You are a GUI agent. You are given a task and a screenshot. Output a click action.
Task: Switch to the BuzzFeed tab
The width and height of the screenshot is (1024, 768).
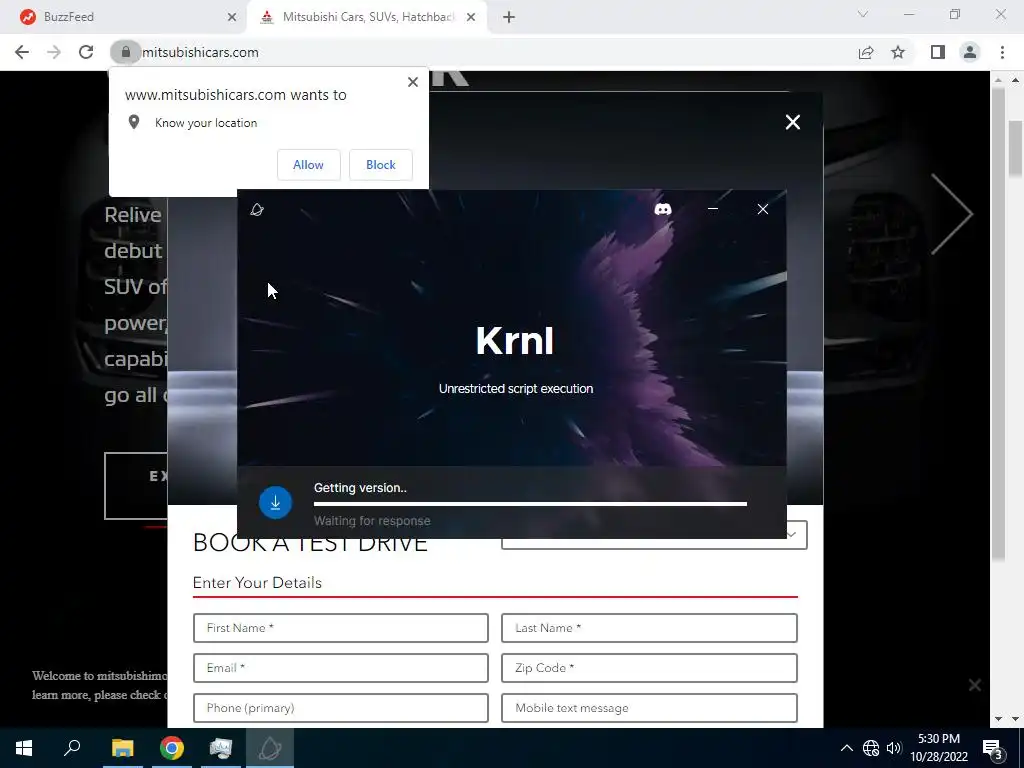[x=124, y=17]
